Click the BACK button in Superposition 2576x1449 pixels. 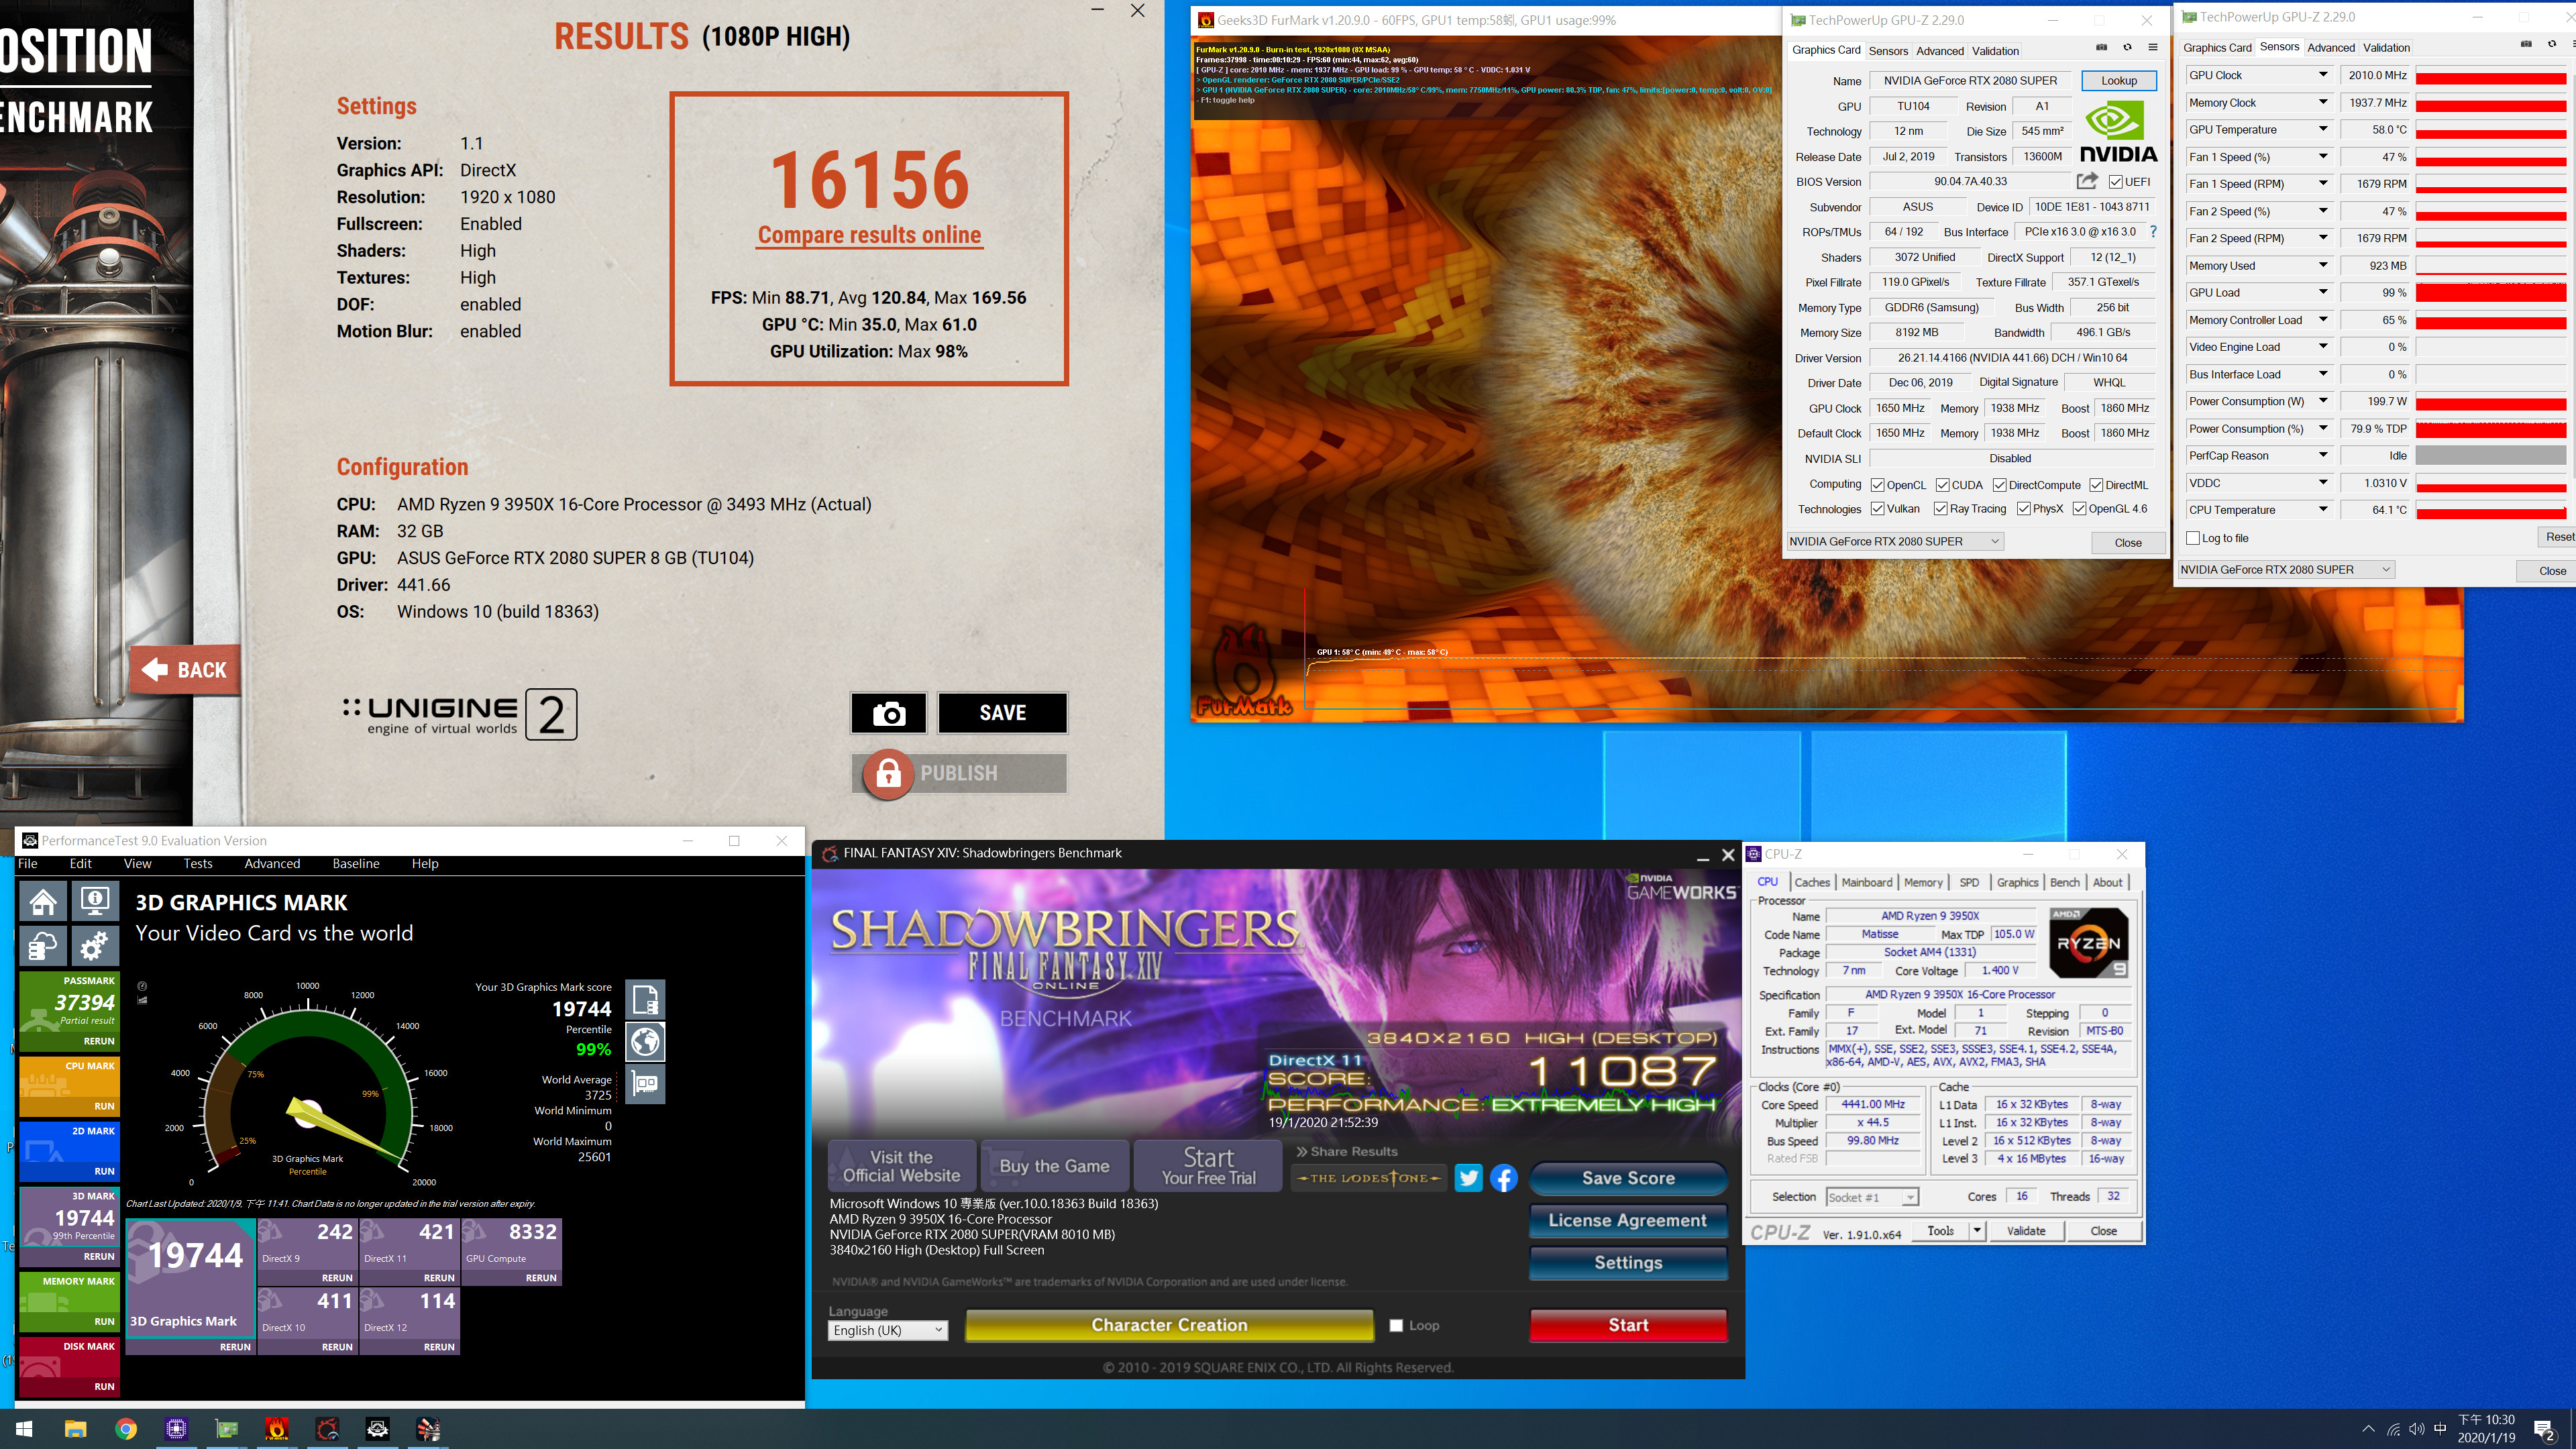(185, 670)
